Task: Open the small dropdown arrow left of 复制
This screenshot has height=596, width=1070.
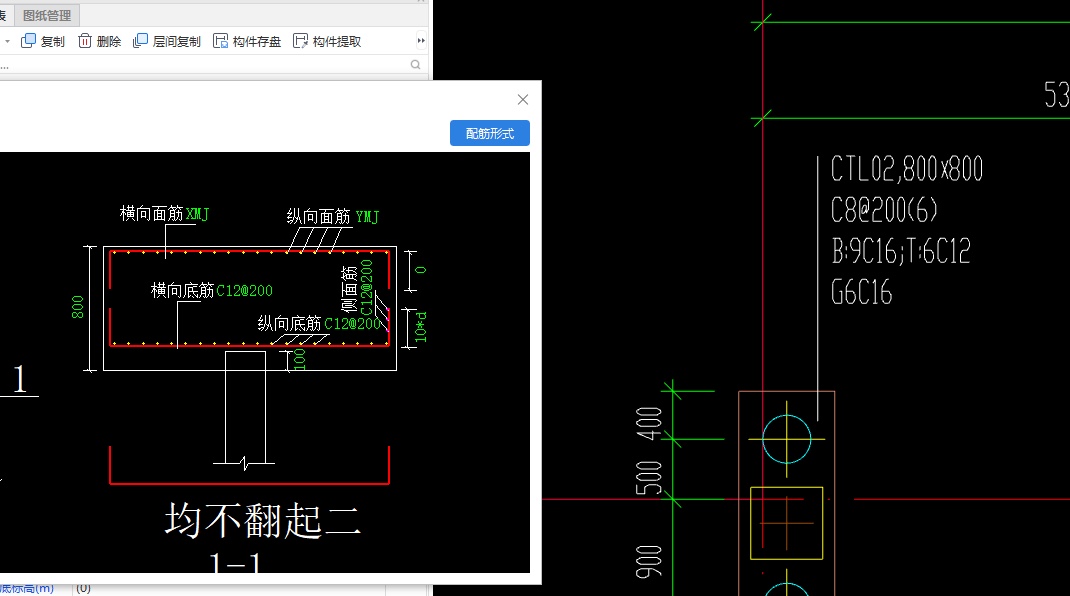Action: tap(8, 41)
